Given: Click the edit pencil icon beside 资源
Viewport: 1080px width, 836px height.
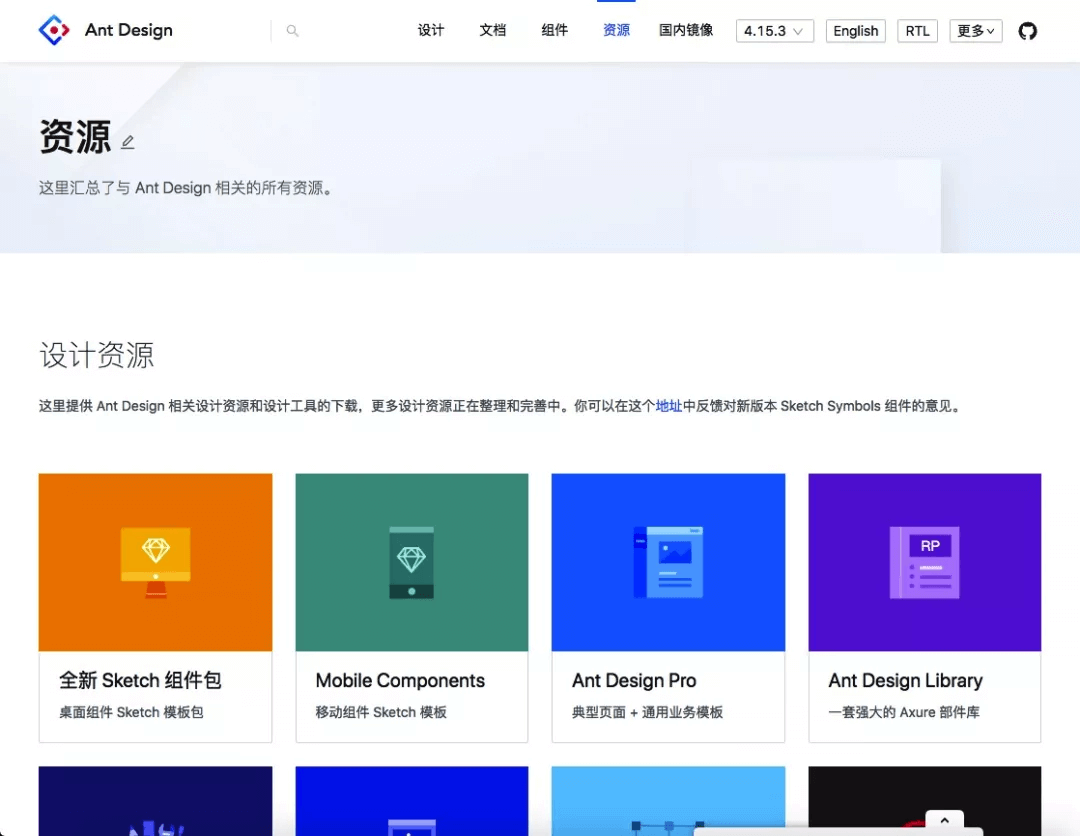Looking at the screenshot, I should (128, 142).
